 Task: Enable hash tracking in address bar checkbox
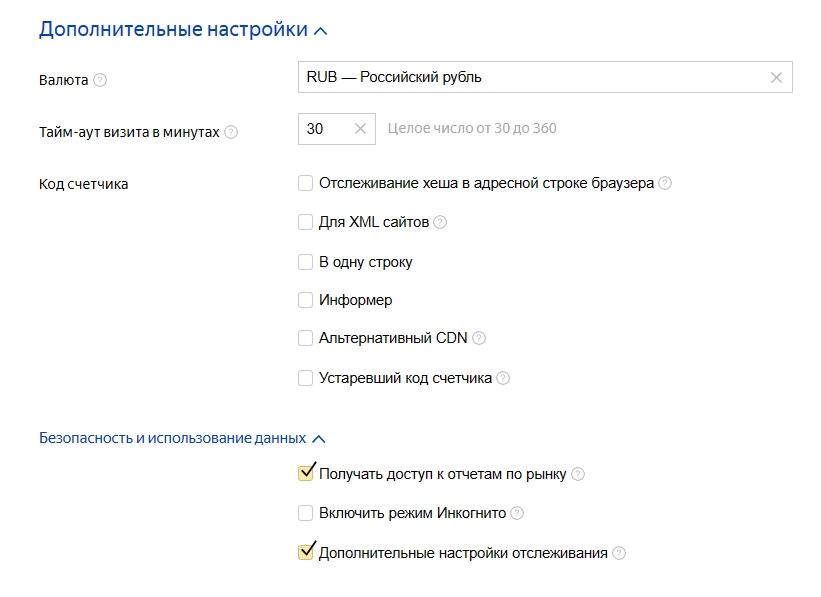305,183
